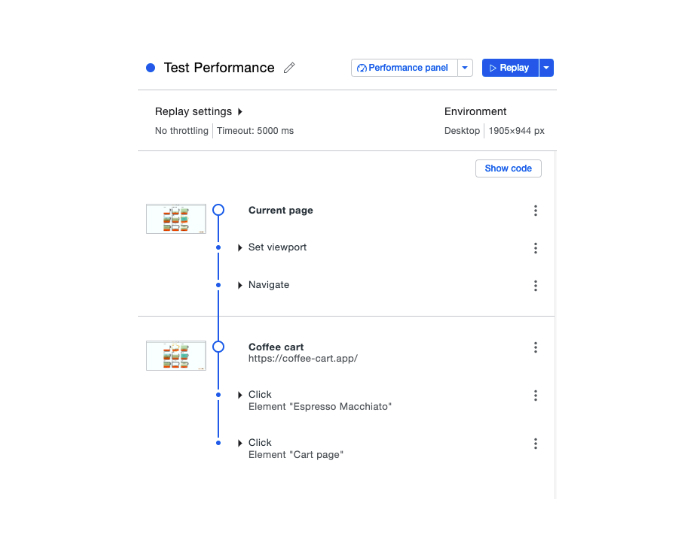Open three-dot menu for Cart page click
The height and width of the screenshot is (547, 690).
point(536,444)
